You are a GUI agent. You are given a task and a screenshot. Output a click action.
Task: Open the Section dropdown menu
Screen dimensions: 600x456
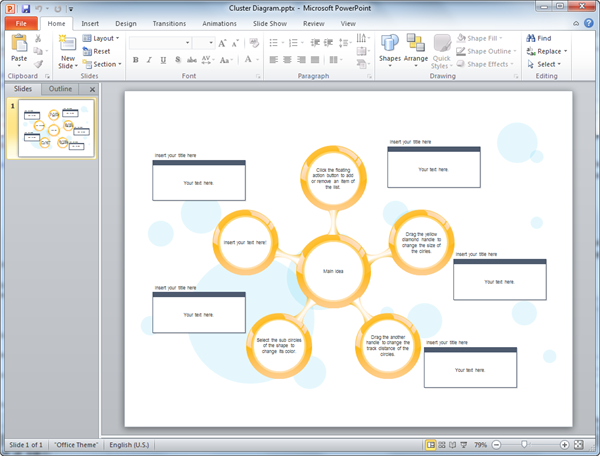coord(105,64)
